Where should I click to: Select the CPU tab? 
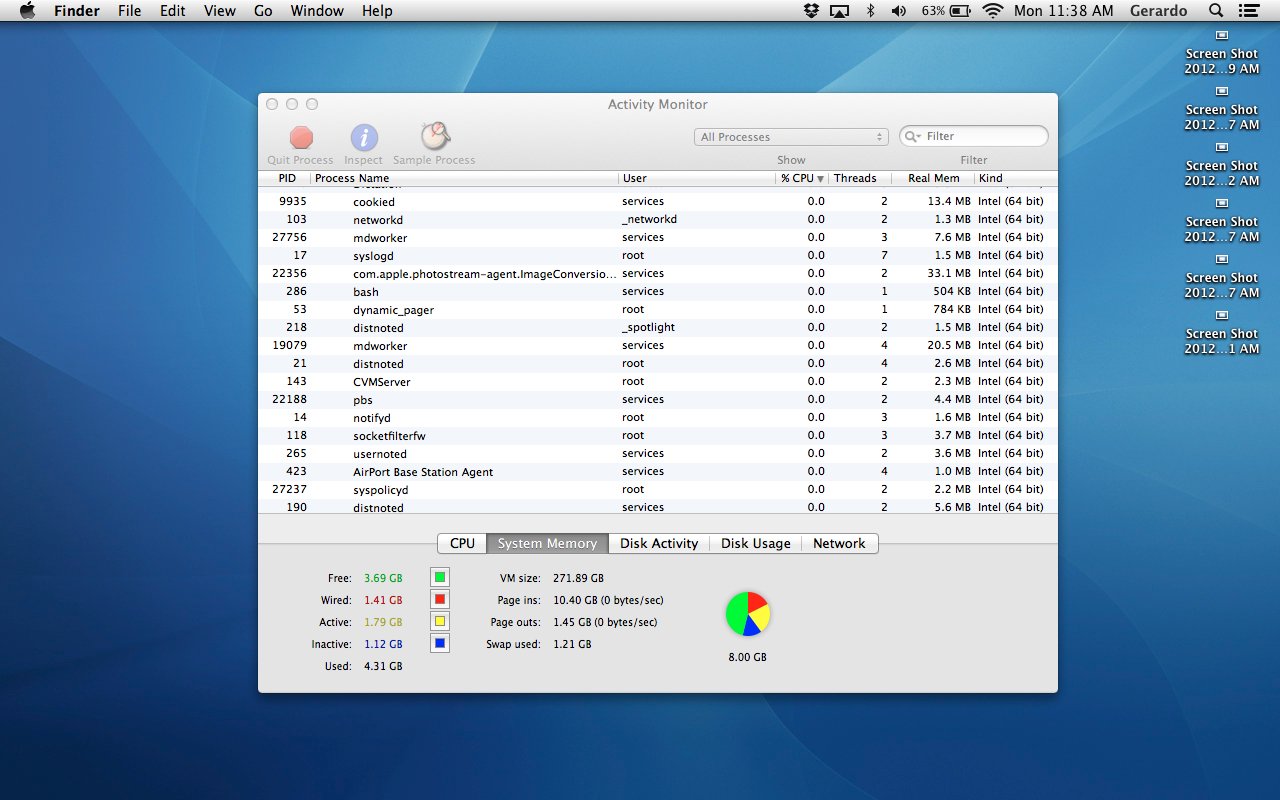coord(462,543)
